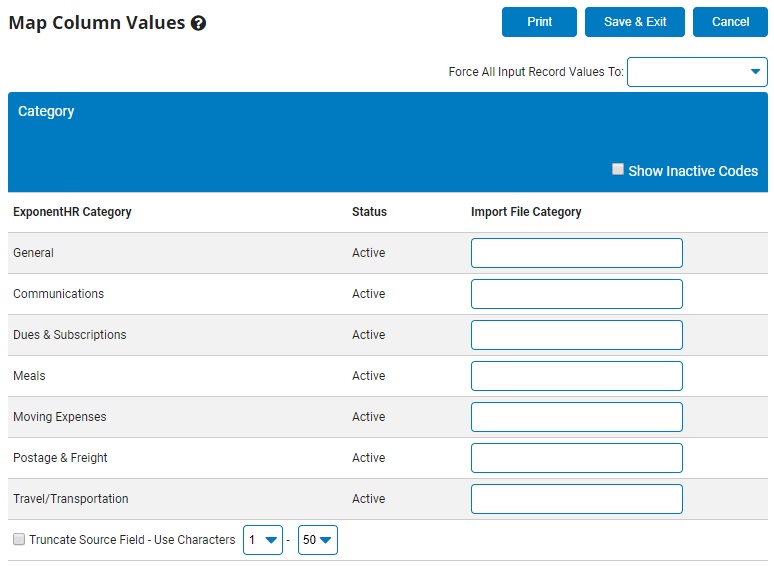Select the Meals import category field

tap(576, 376)
